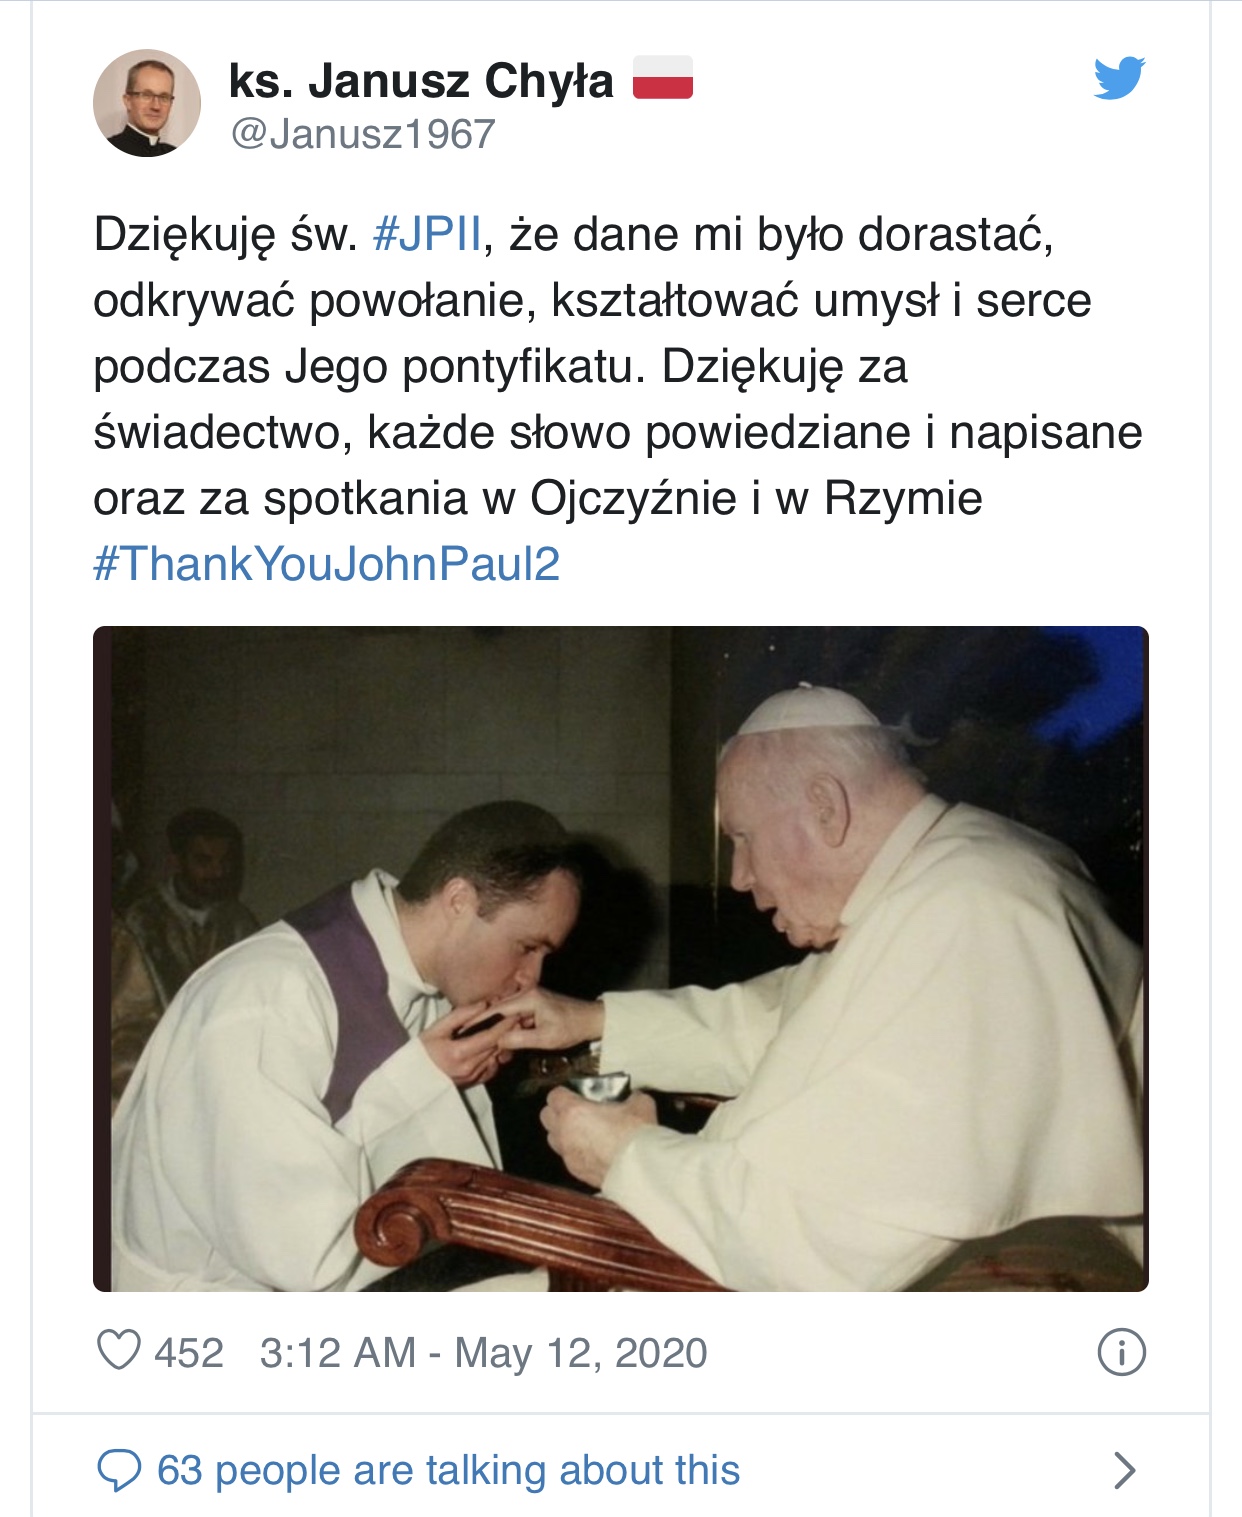Click the Polish flag emoji beside name

click(x=662, y=78)
